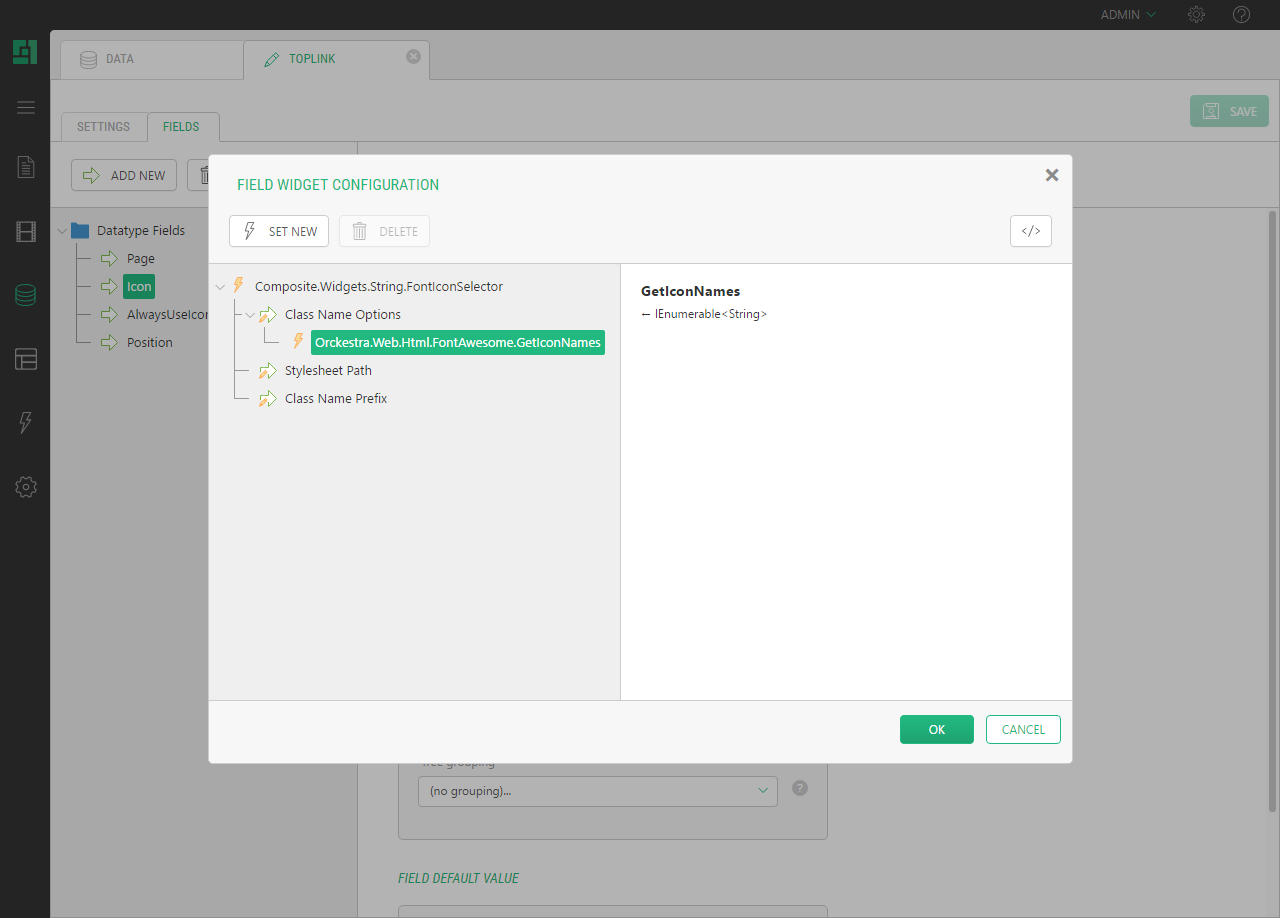Click the help question mark icon
The height and width of the screenshot is (918, 1280).
click(1241, 15)
